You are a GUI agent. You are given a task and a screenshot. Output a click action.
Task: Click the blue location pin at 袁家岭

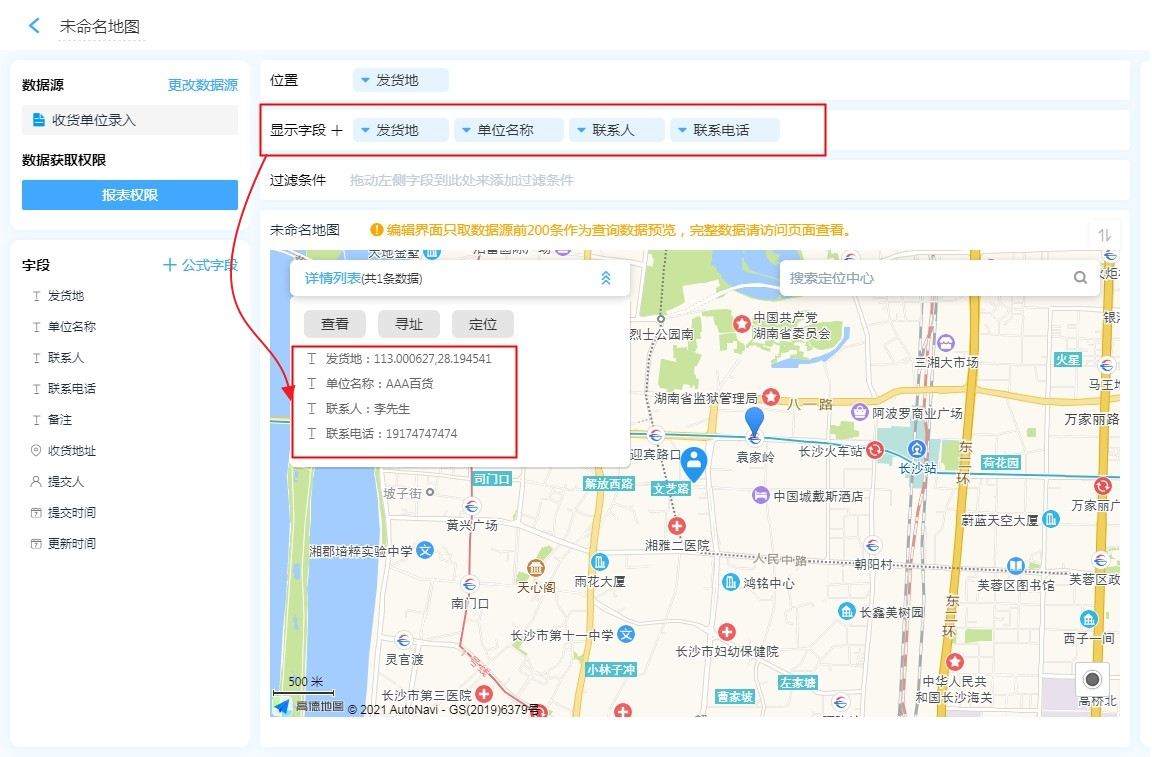pyautogui.click(x=755, y=423)
